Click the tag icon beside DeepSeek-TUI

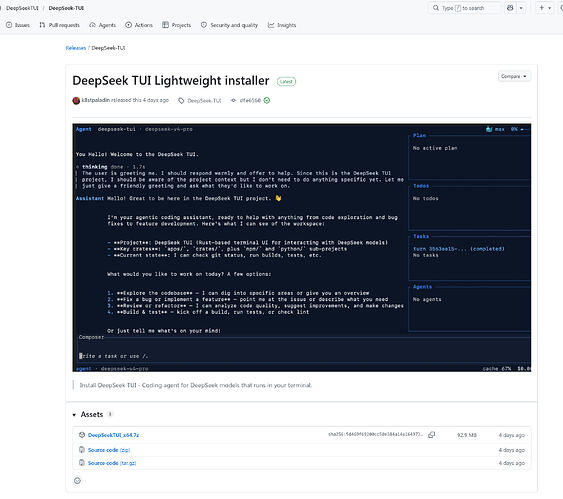(181, 101)
